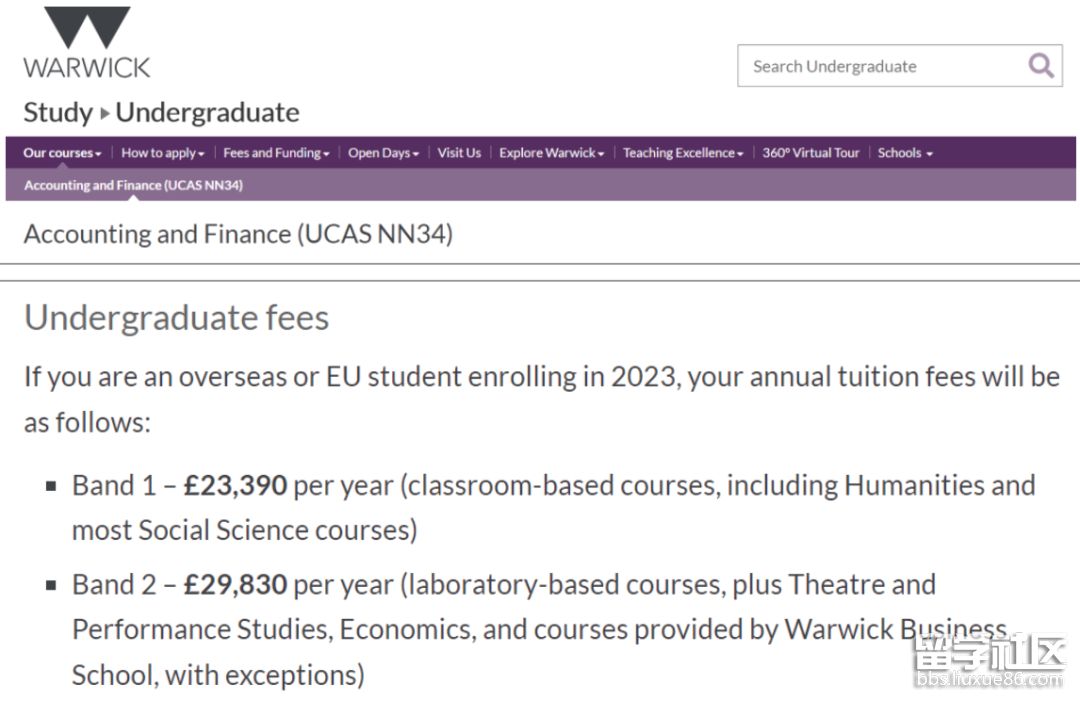Expand the Explore Warwick menu
The width and height of the screenshot is (1080, 701).
point(551,153)
